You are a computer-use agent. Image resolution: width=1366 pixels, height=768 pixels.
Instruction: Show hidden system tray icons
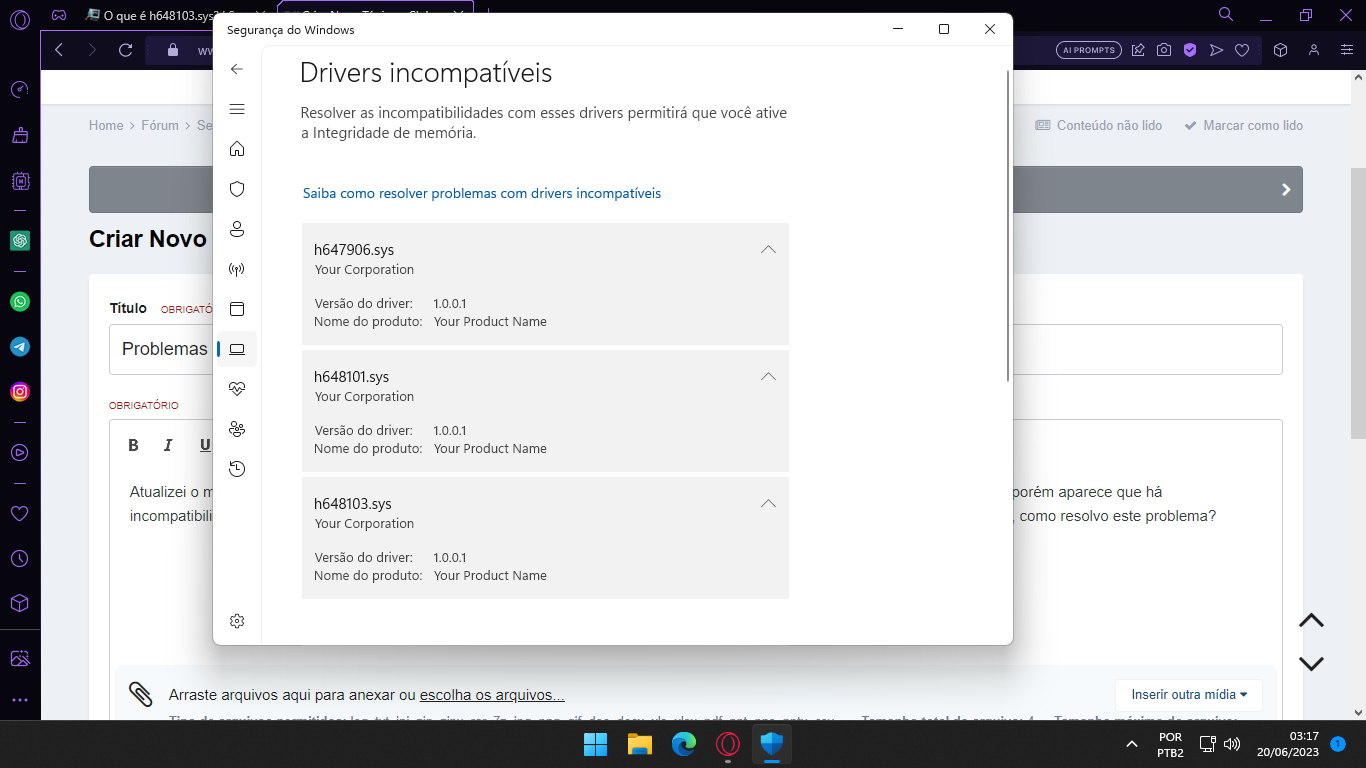pos(1132,744)
